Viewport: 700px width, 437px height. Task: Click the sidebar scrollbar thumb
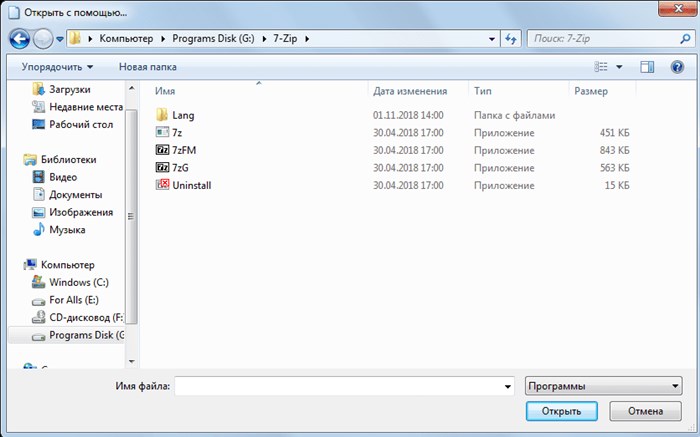pyautogui.click(x=131, y=217)
